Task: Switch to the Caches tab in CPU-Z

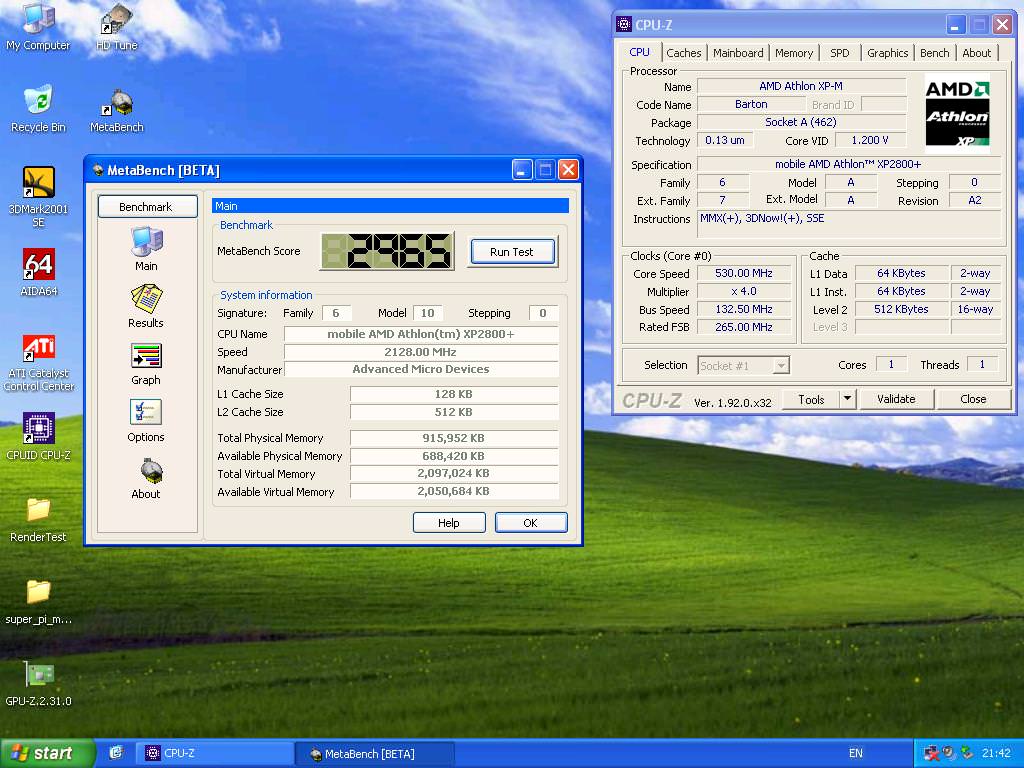Action: (684, 53)
